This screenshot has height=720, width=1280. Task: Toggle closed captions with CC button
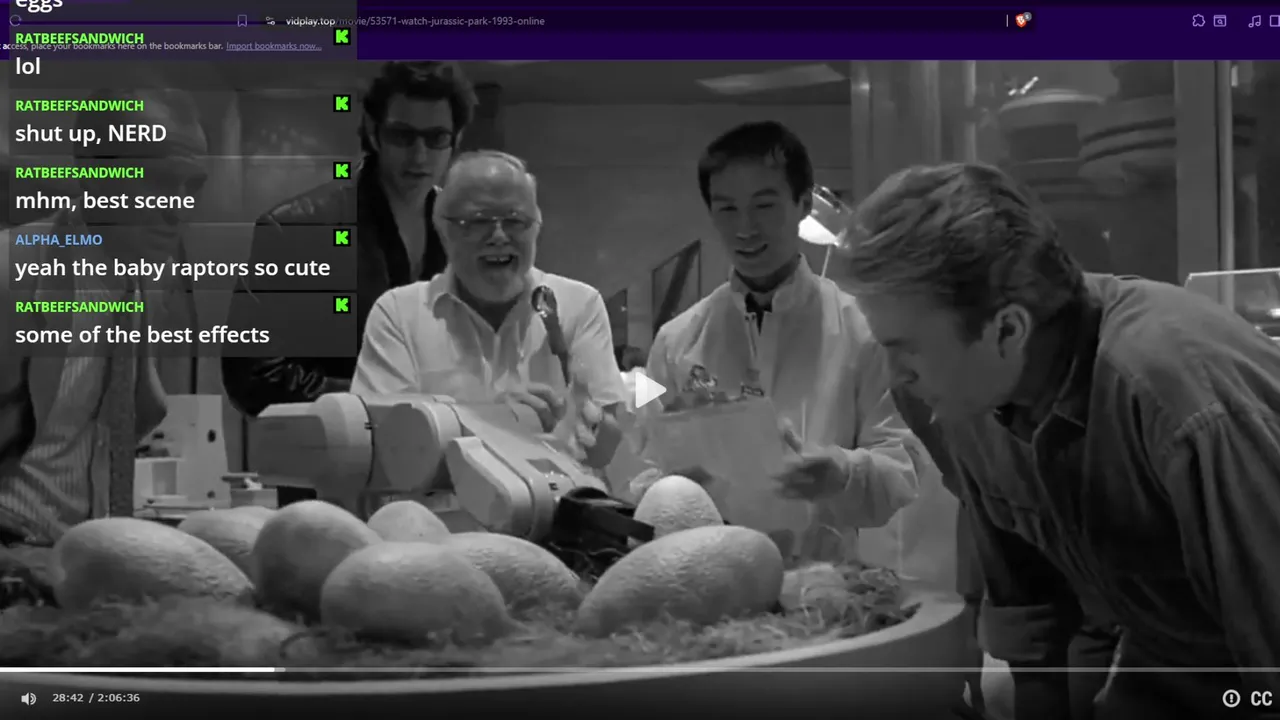point(1261,699)
